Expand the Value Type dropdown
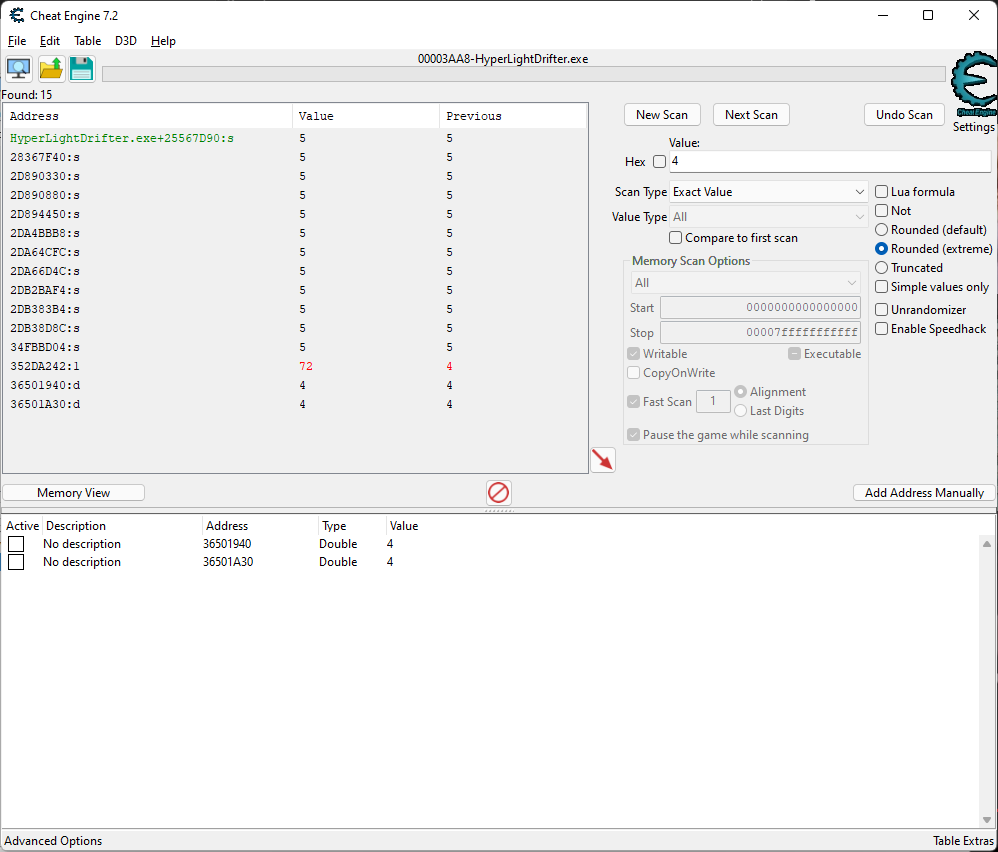The image size is (998, 852). (x=768, y=217)
